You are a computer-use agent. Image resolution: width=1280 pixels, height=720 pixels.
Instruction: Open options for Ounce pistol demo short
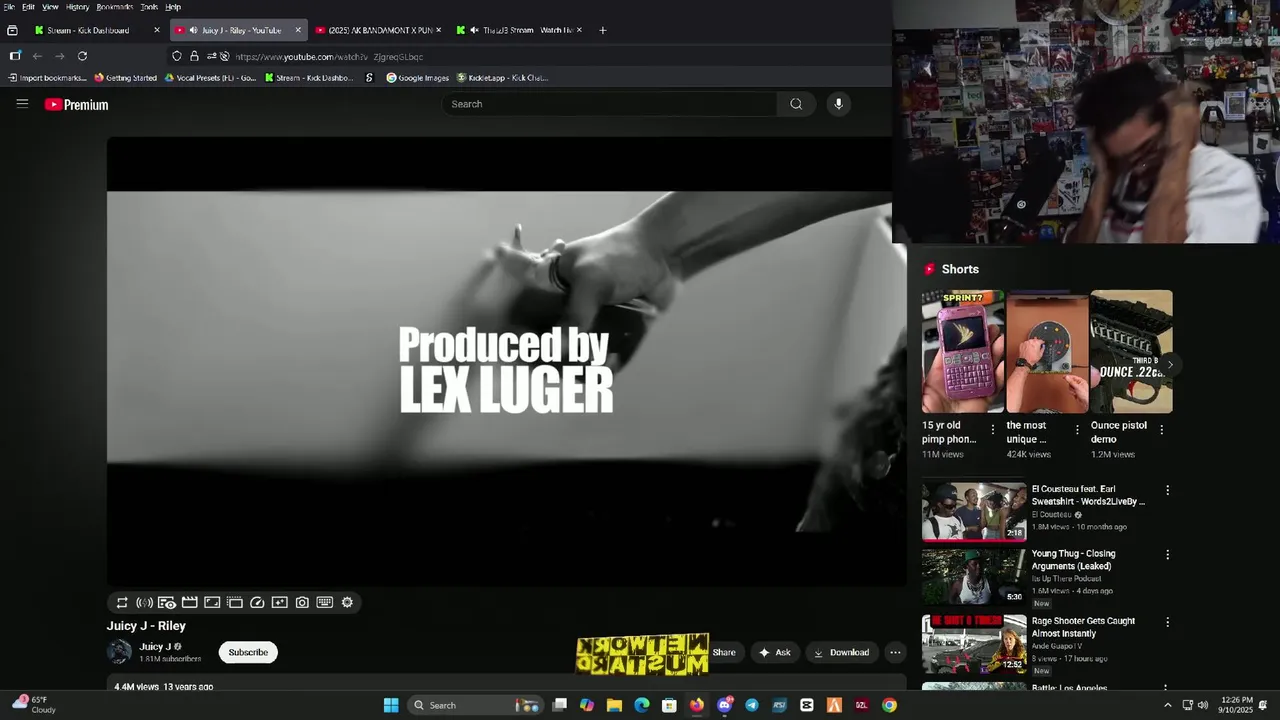(x=1161, y=429)
